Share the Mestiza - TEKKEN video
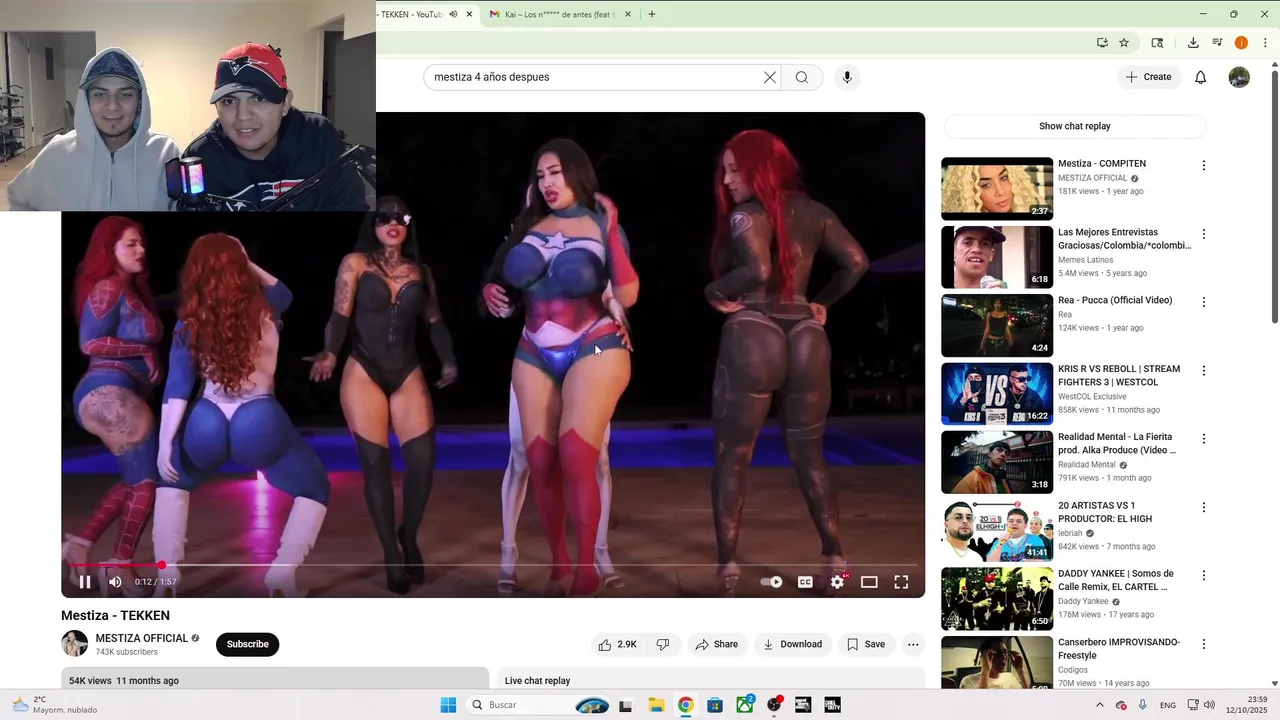Screen dimensions: 1280x720 [717, 644]
